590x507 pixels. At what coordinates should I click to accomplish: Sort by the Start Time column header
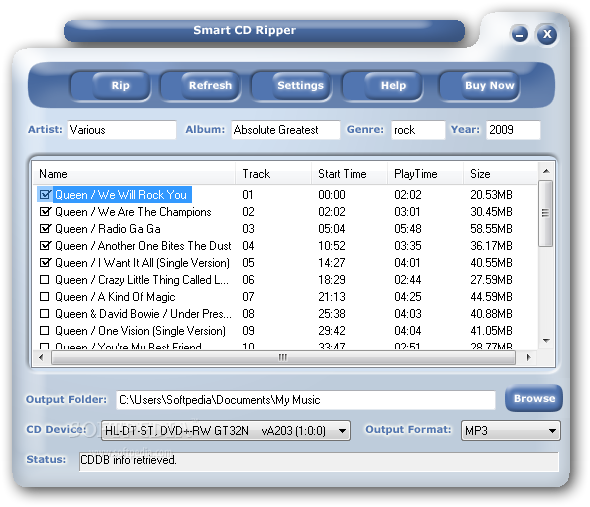tap(350, 174)
